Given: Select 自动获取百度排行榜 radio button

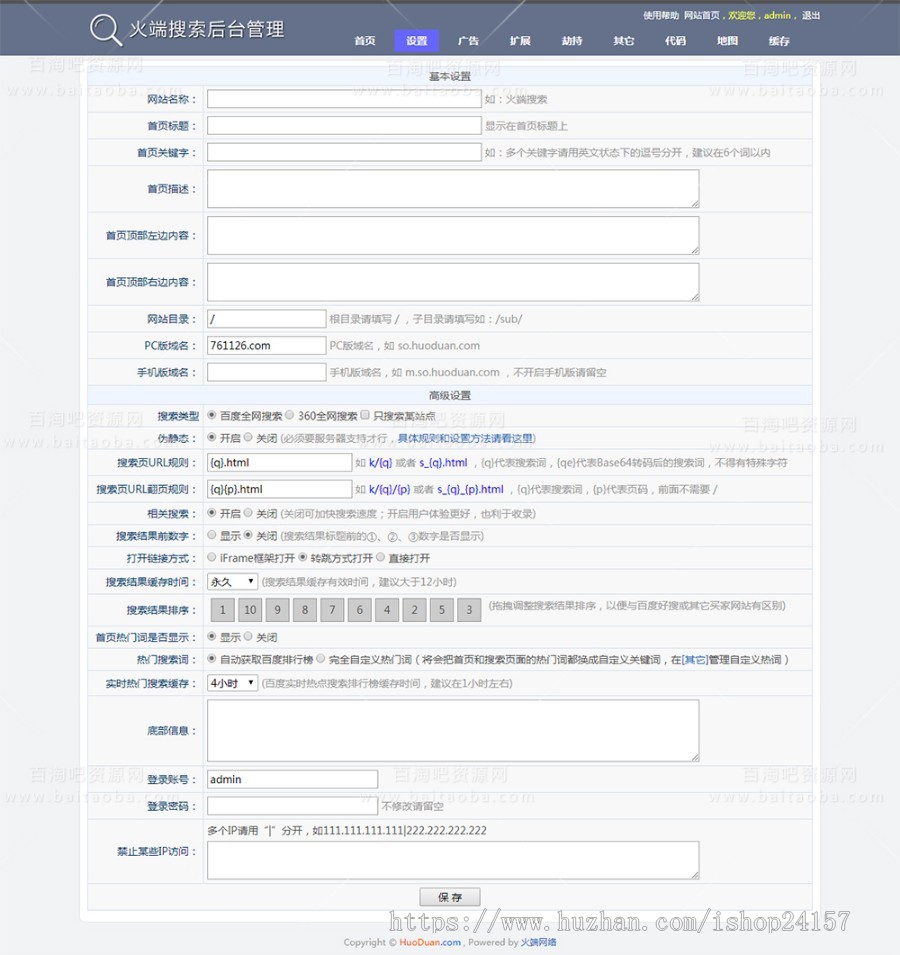Looking at the screenshot, I should coord(212,658).
